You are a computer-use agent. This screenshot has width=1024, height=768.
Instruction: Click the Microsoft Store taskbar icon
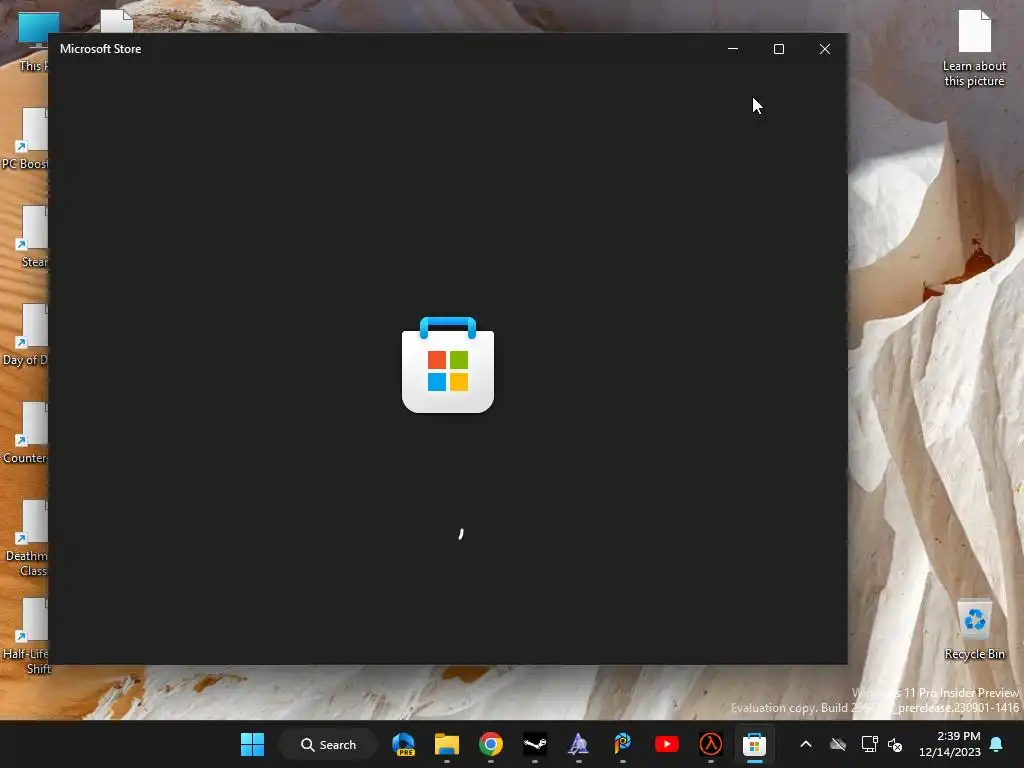point(754,744)
